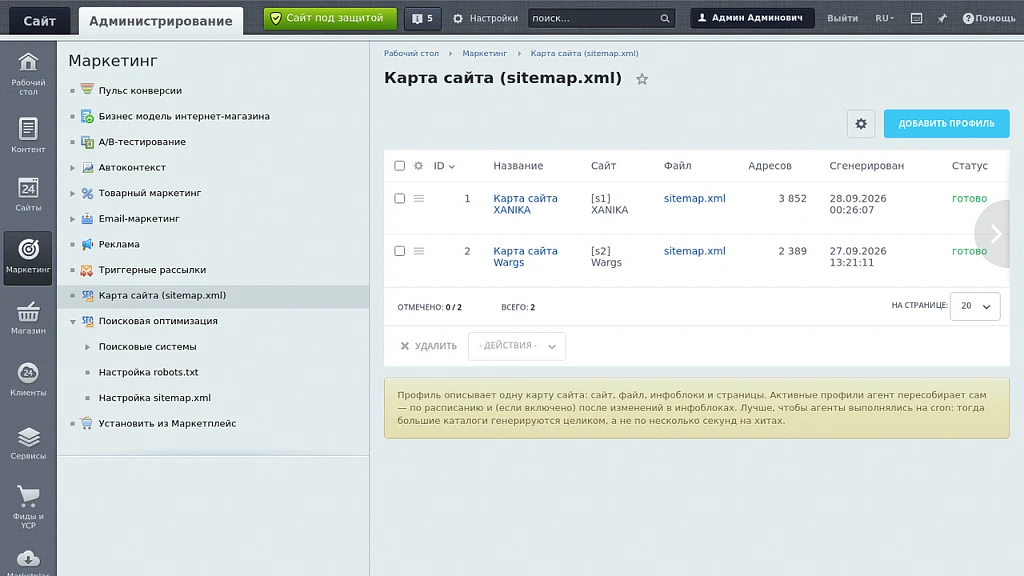Screen dimensions: 1024x576
Task: Open the Фиды и YCP sidebar section
Action: pyautogui.click(x=28, y=507)
